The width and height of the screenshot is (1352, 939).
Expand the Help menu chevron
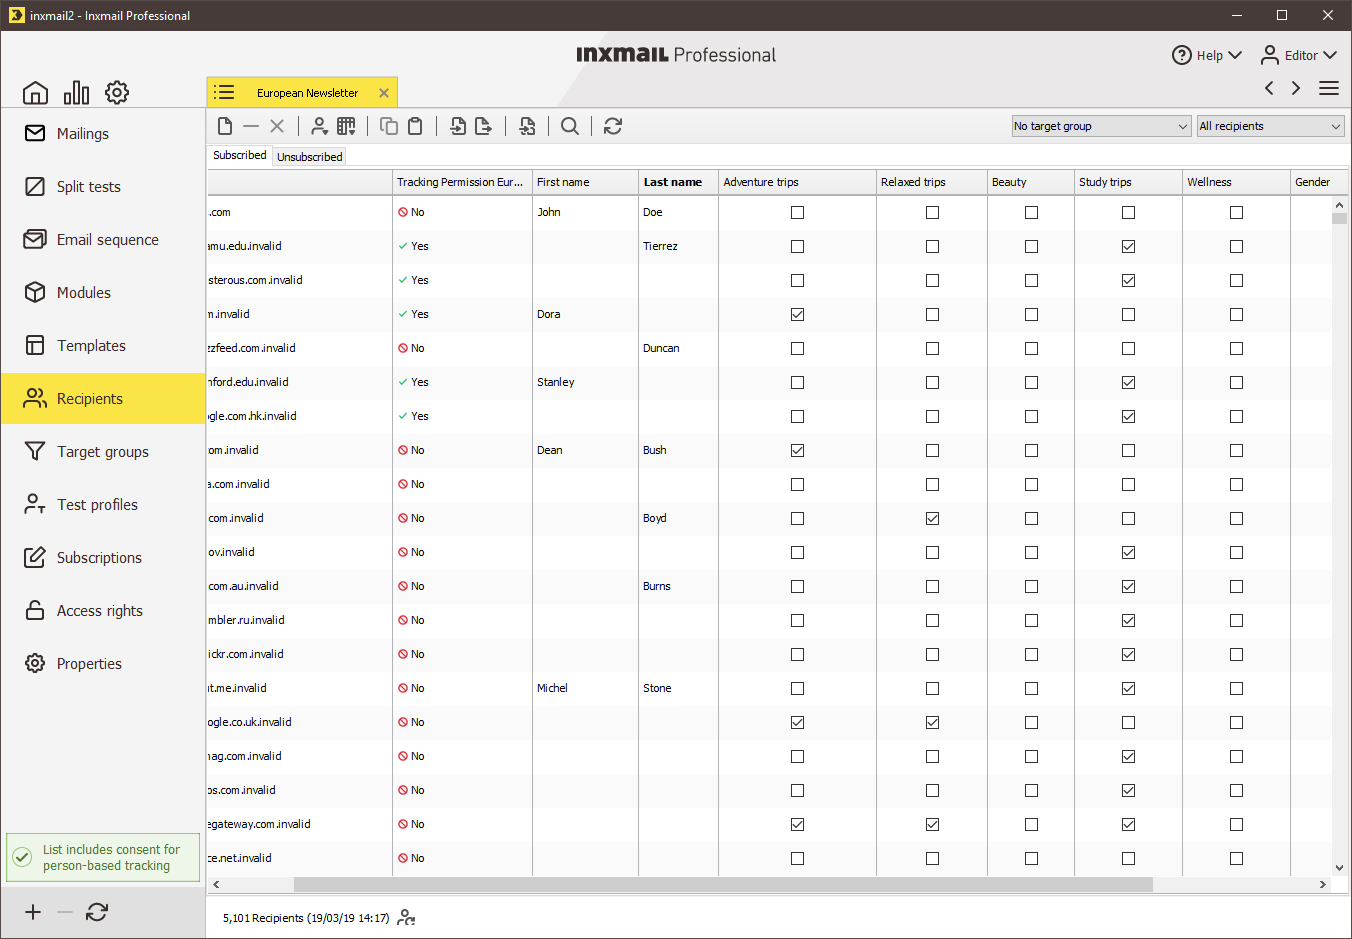[x=1235, y=55]
